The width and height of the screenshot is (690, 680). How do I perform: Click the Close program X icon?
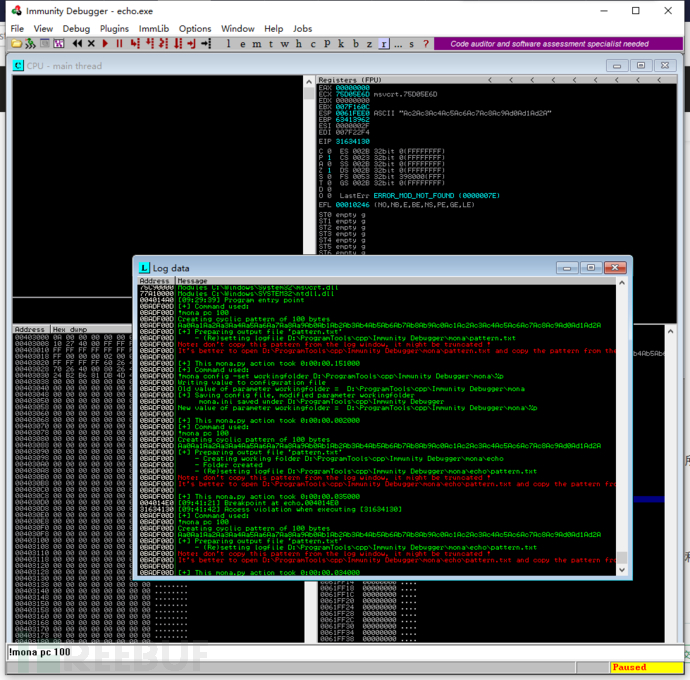coord(91,44)
